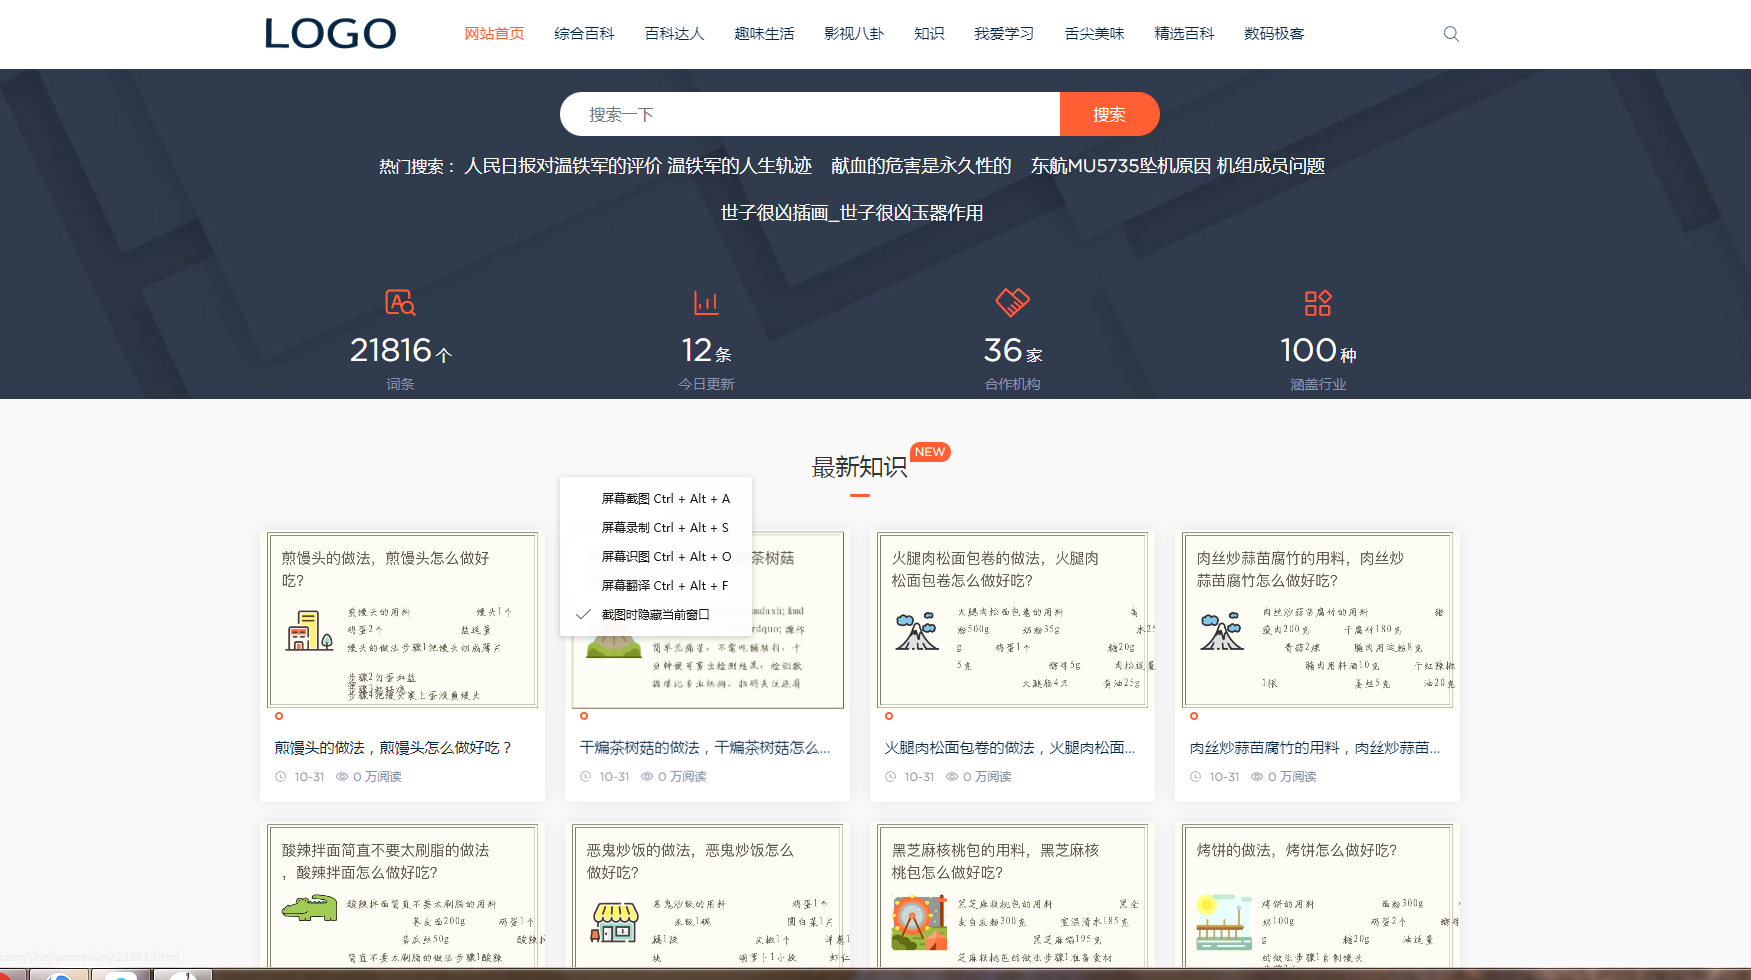Toggle 截图时隐藏当前窗口 checkmark option
The height and width of the screenshot is (980, 1751).
click(x=655, y=615)
